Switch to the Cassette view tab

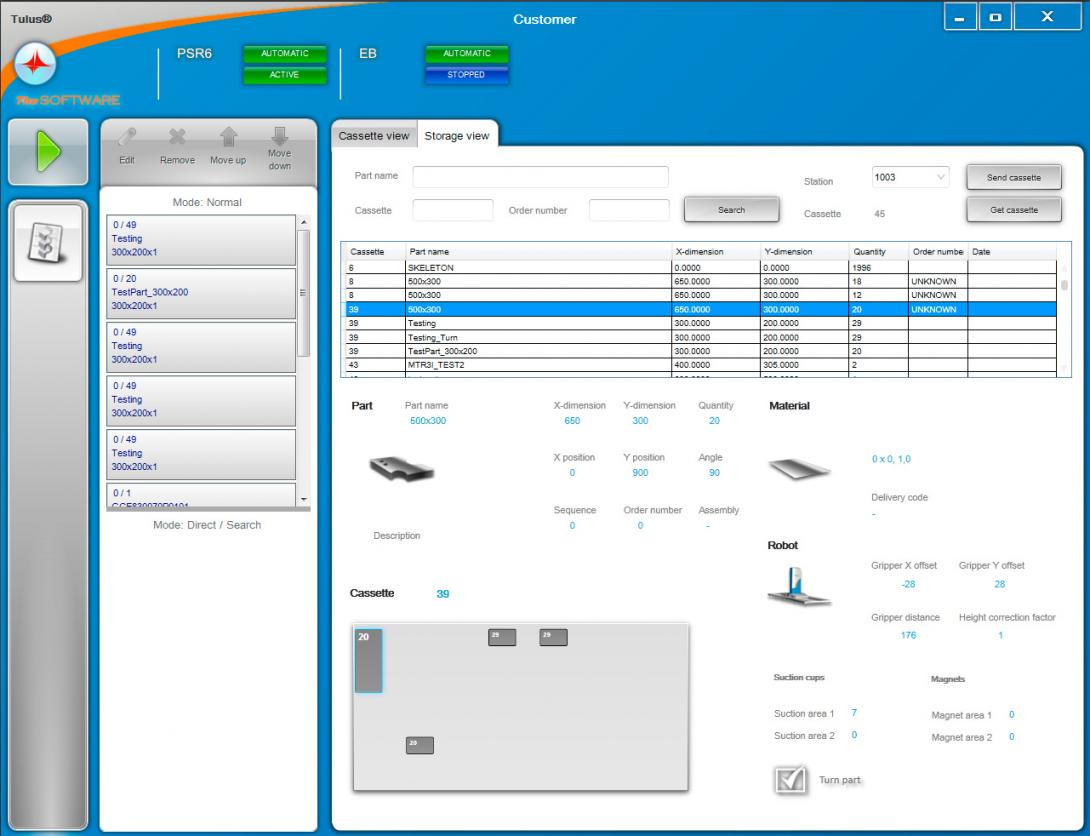(x=373, y=136)
